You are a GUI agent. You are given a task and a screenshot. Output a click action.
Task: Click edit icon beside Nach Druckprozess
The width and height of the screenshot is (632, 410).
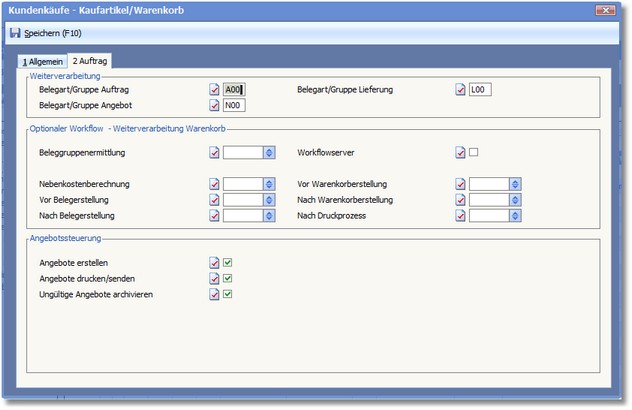click(460, 215)
